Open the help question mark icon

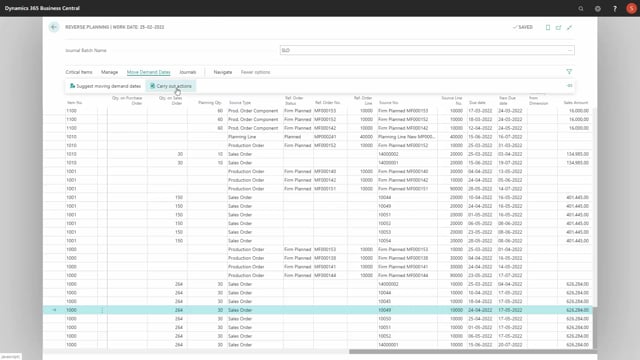coord(615,8)
